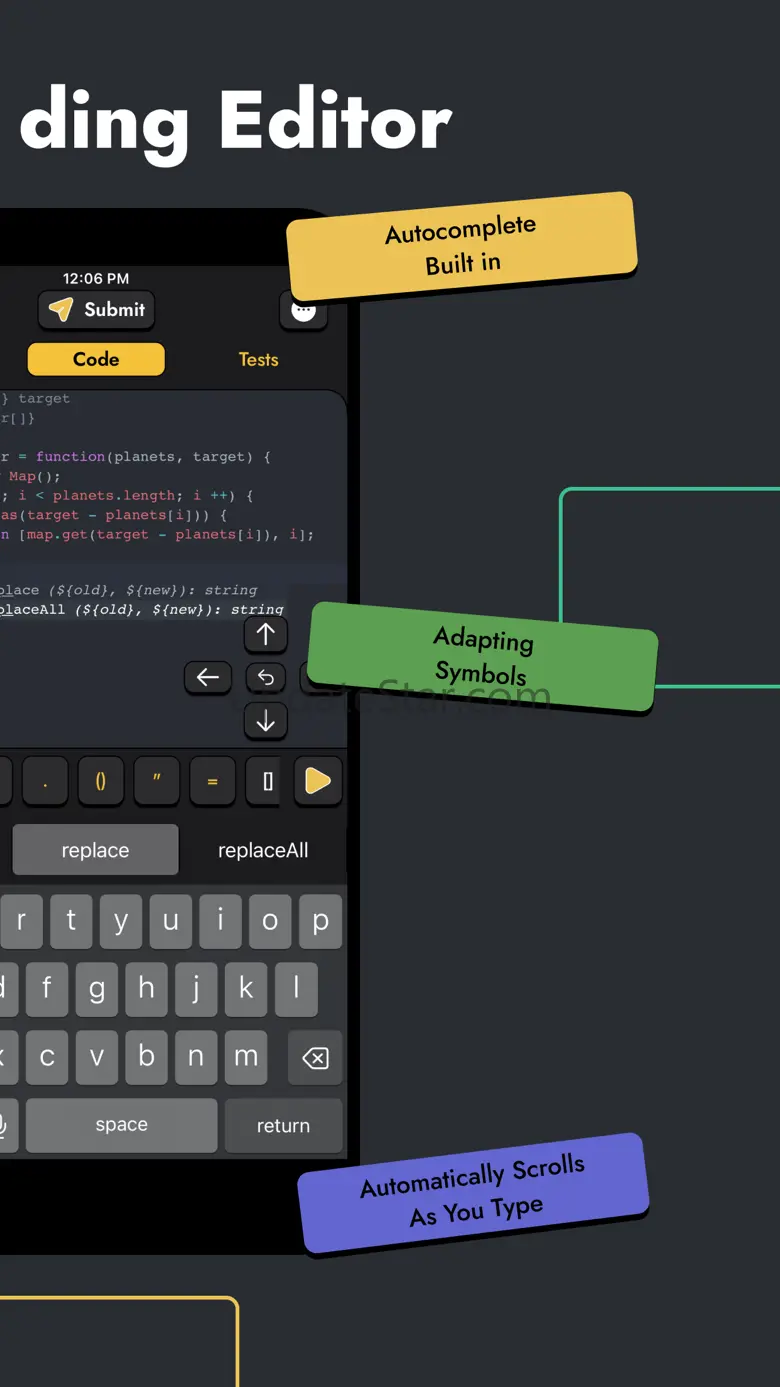Viewport: 780px width, 1387px height.
Task: Tap the 'p' key on the keyboard
Action: click(x=320, y=920)
